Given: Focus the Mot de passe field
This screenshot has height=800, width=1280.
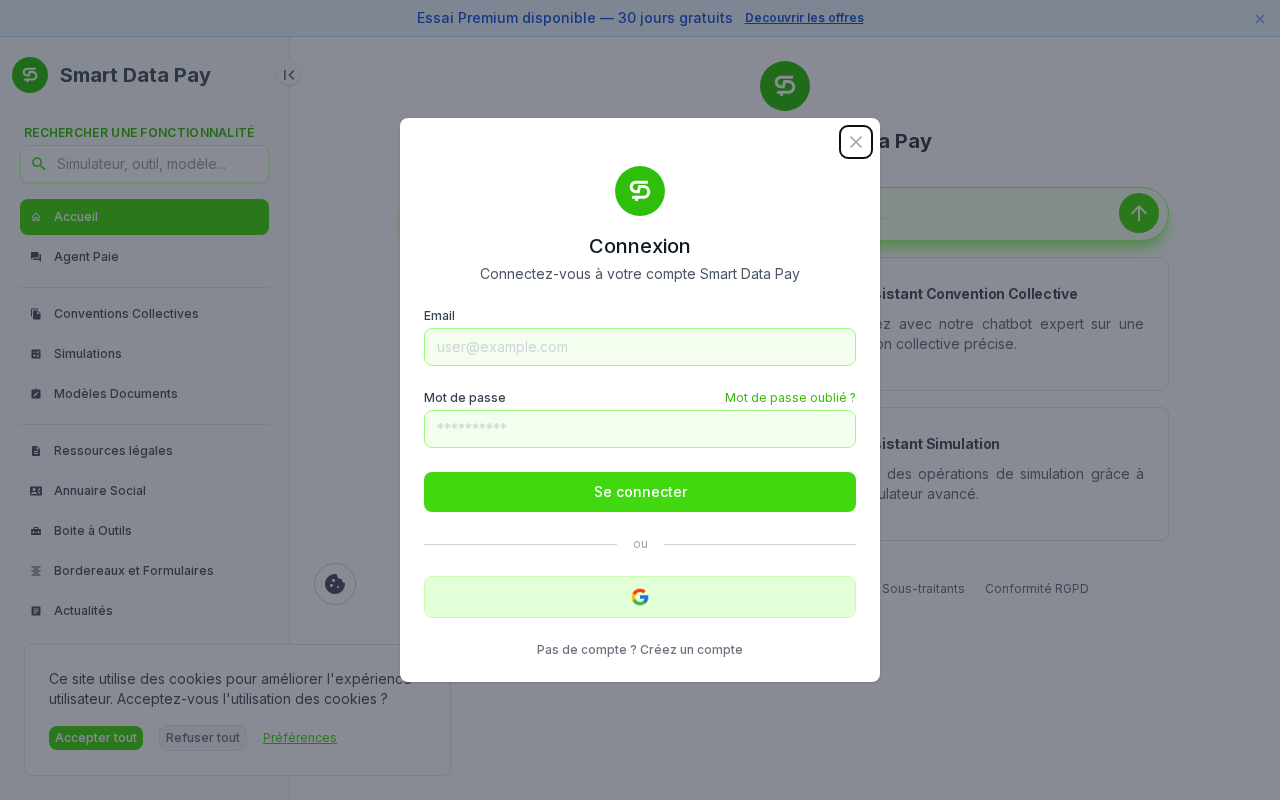Looking at the screenshot, I should click(x=640, y=429).
